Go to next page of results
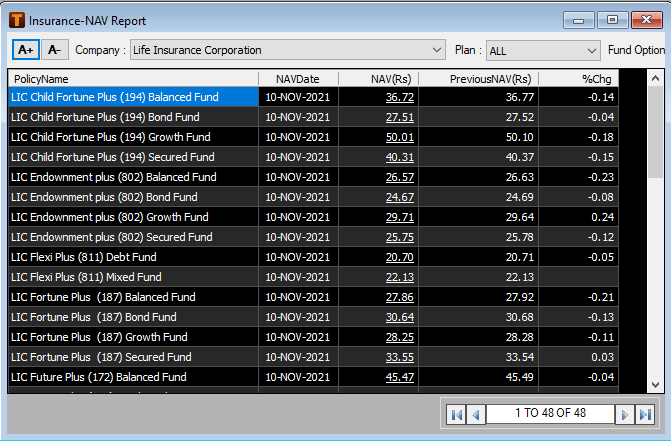The image size is (671, 441). [625, 414]
